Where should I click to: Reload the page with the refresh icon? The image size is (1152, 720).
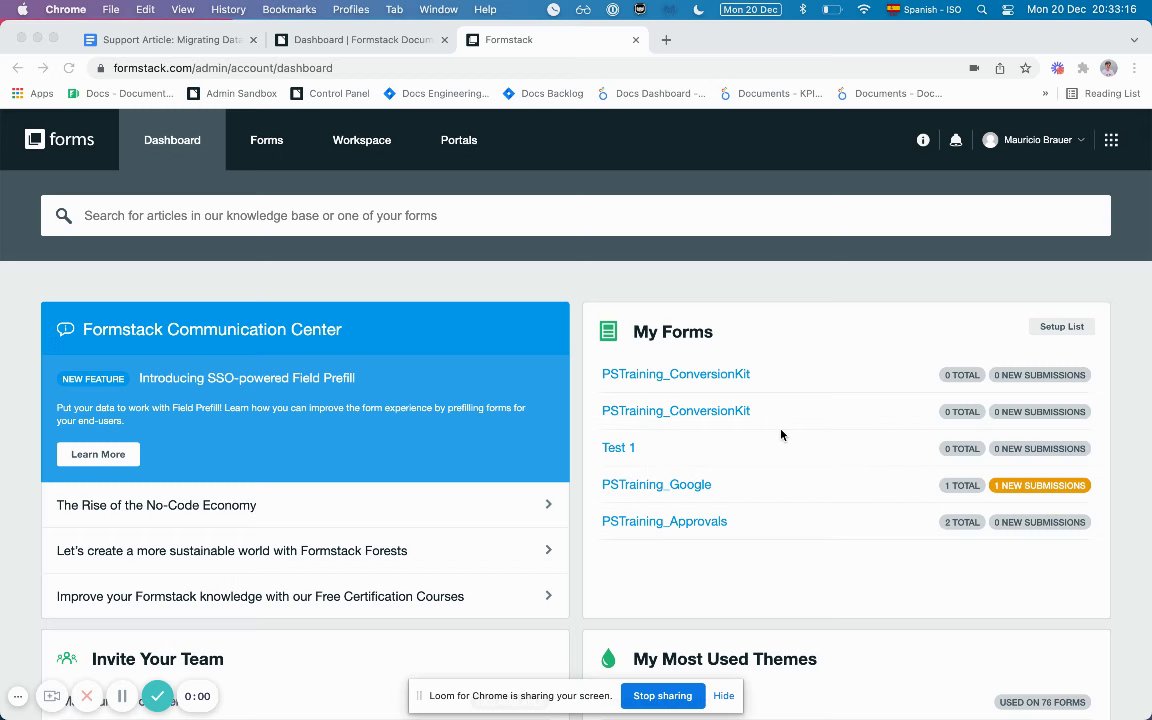[69, 68]
